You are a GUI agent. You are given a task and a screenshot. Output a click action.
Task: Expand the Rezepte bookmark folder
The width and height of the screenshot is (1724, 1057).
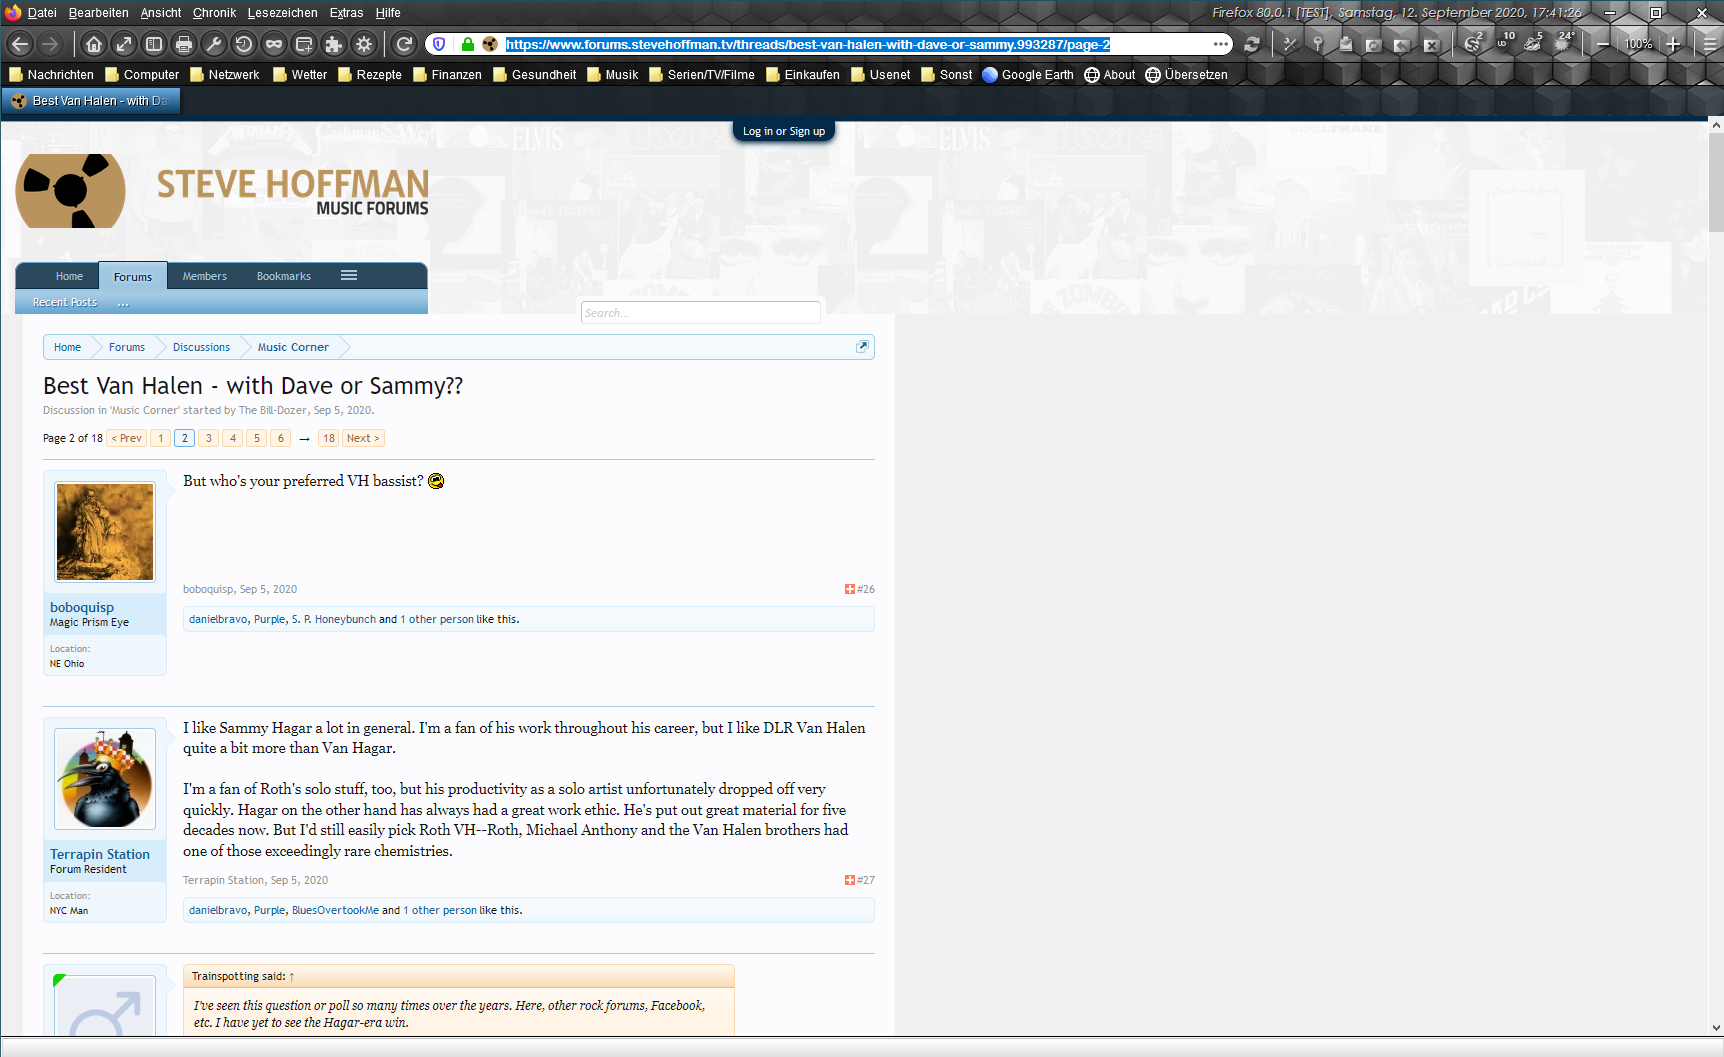click(370, 75)
